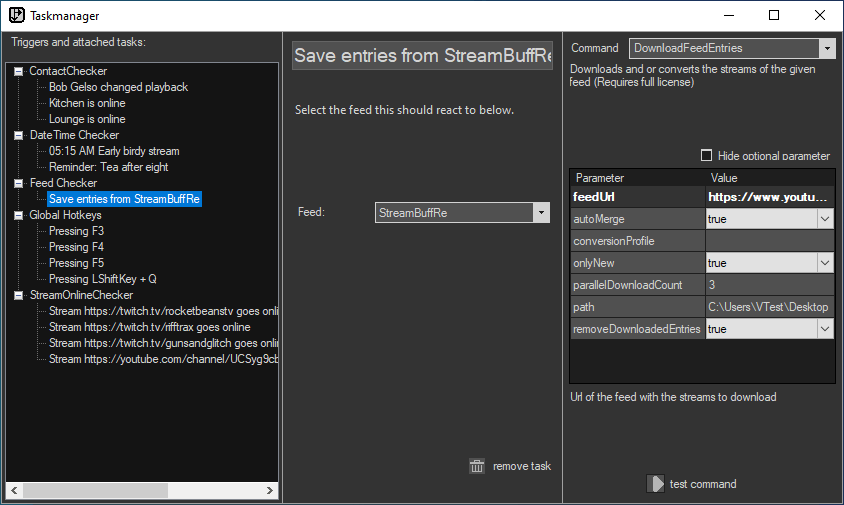Open the removeDownloadedEntries value dropdown
Viewport: 844px width, 505px height.
(824, 329)
